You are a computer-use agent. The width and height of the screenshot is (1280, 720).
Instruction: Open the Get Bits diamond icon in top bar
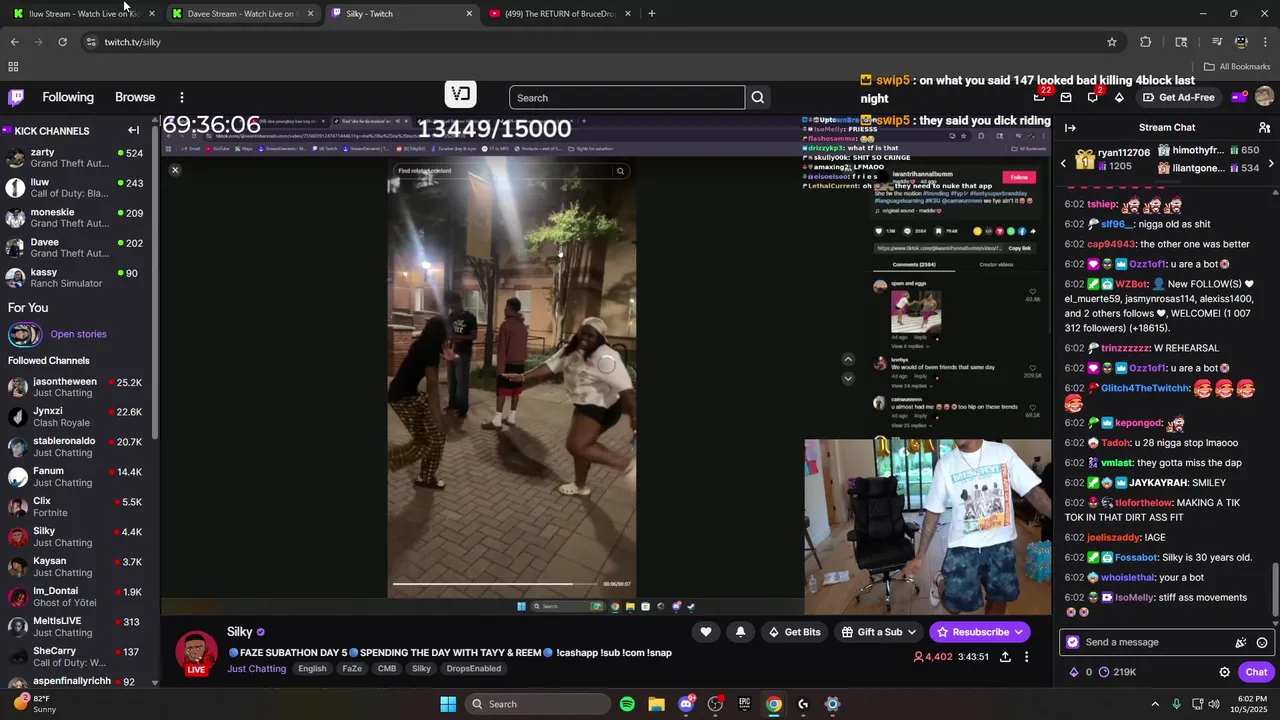click(x=1119, y=97)
